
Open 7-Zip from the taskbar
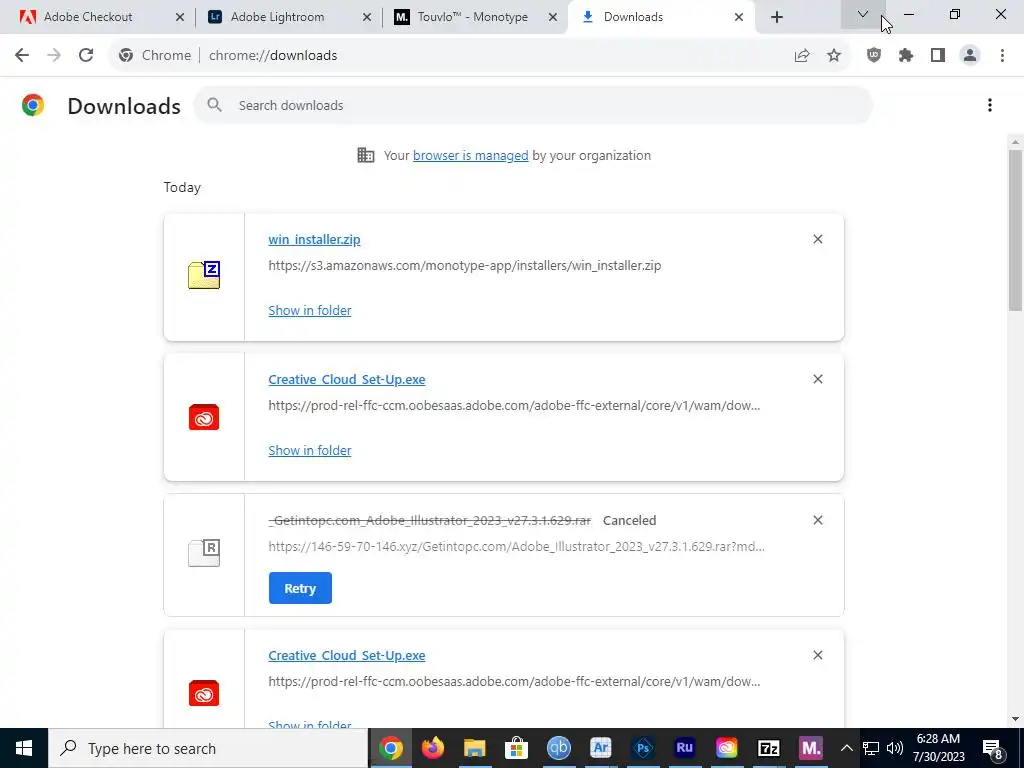769,748
